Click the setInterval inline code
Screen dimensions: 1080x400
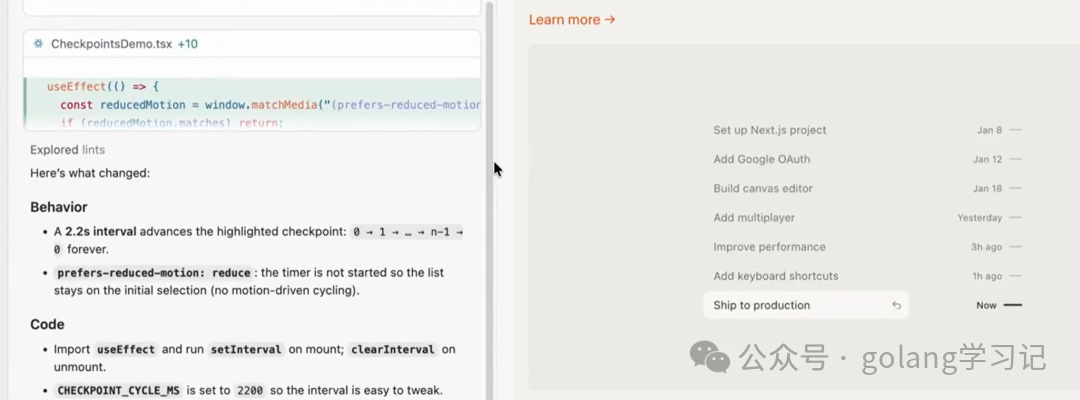(246, 349)
